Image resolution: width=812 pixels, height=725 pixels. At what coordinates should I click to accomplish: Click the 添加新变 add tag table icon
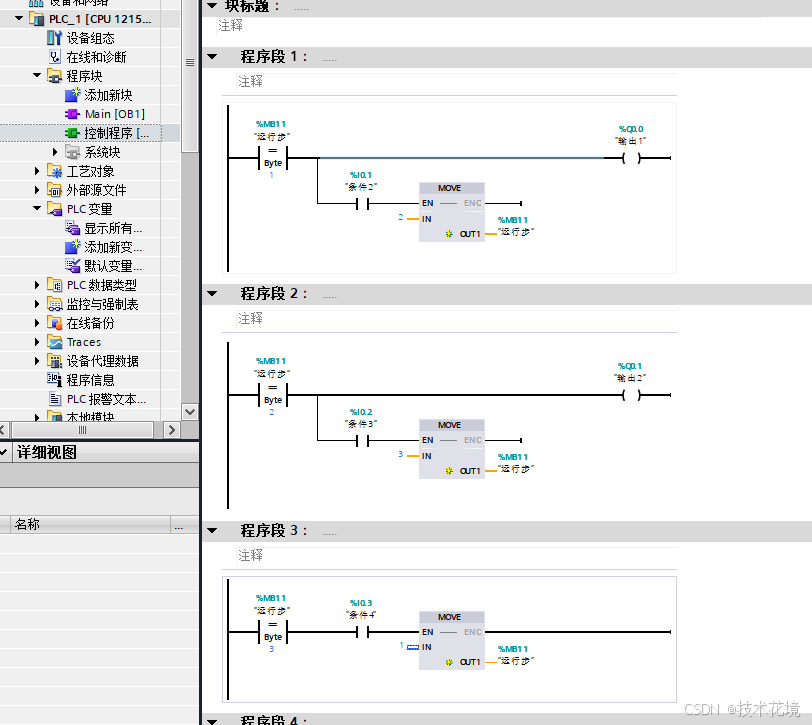(72, 247)
